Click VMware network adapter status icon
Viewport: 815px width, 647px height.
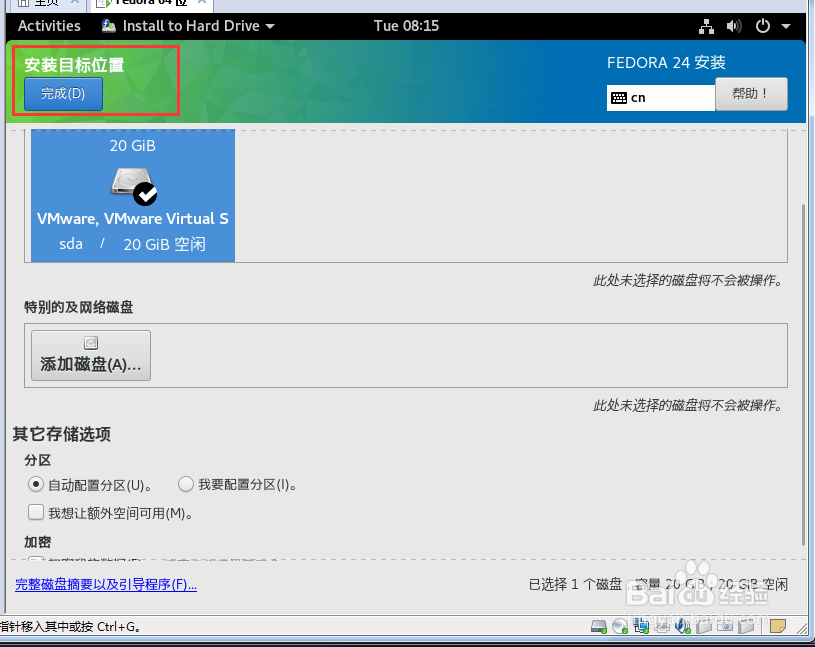point(641,626)
